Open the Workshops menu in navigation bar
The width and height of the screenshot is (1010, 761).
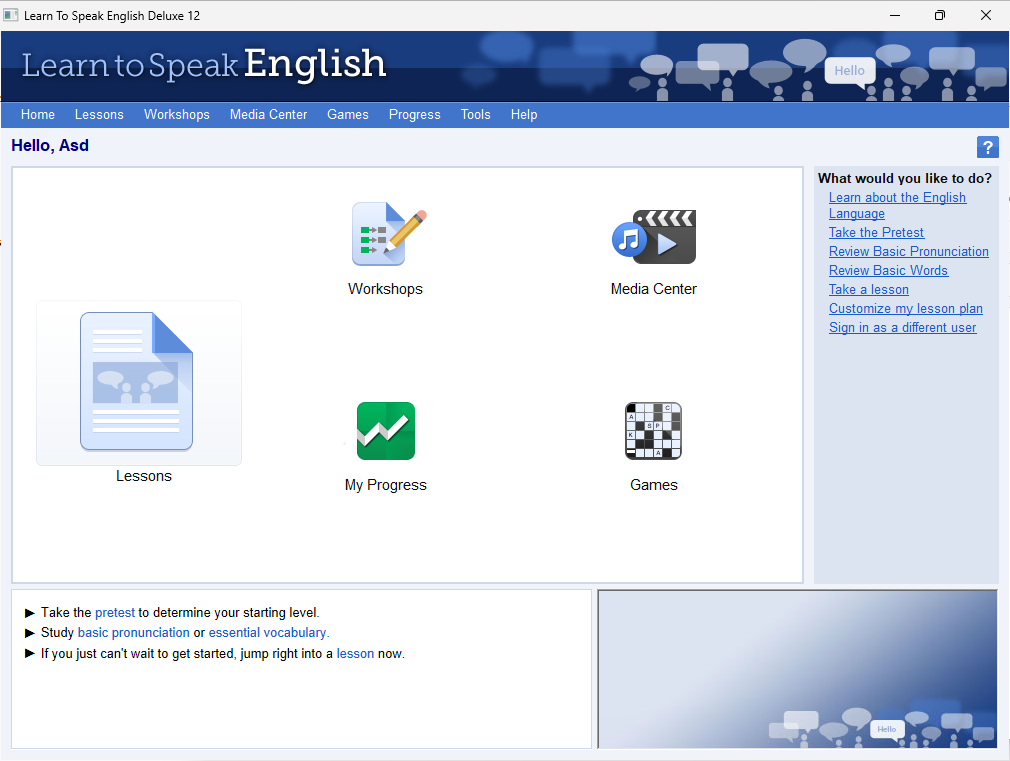click(176, 115)
